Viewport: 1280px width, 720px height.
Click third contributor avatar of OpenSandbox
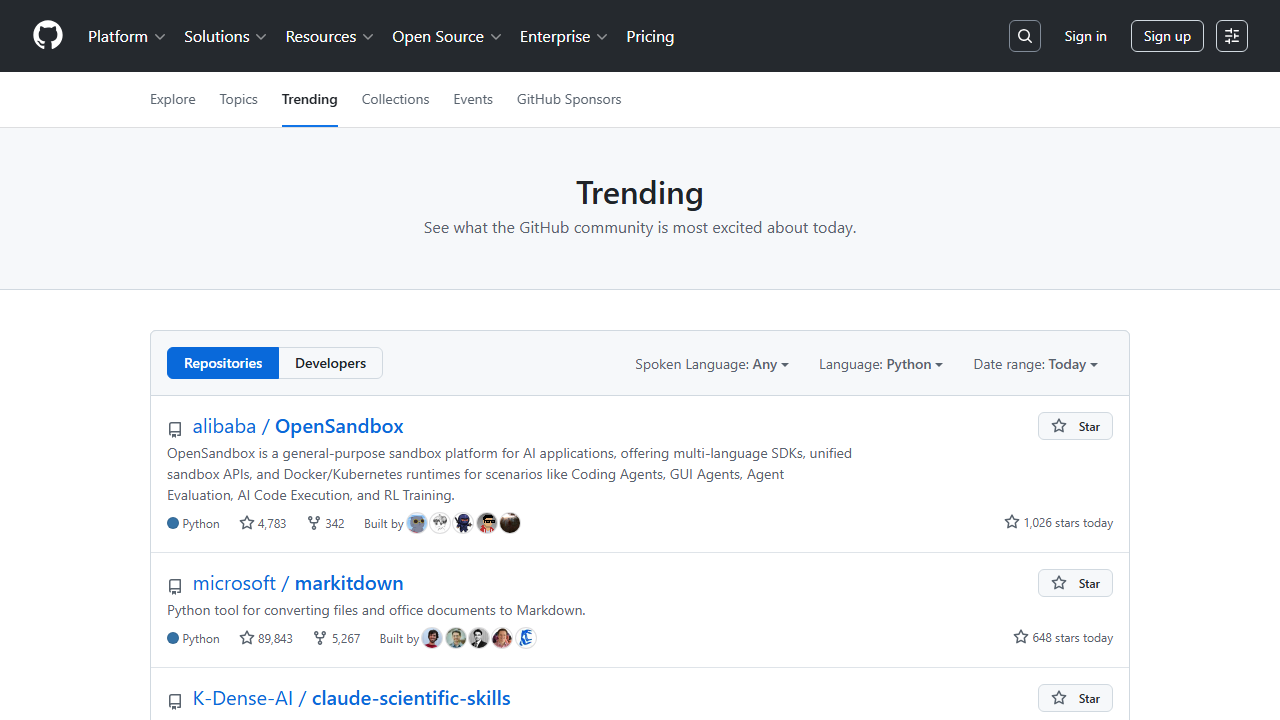pyautogui.click(x=463, y=523)
